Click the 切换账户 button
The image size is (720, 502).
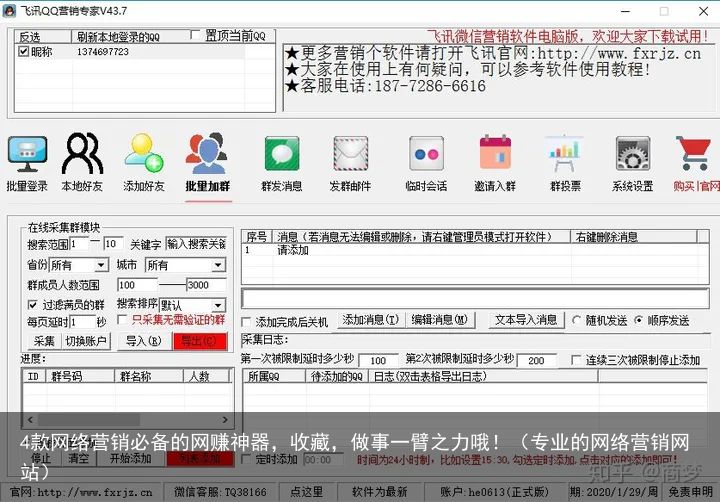tap(85, 341)
